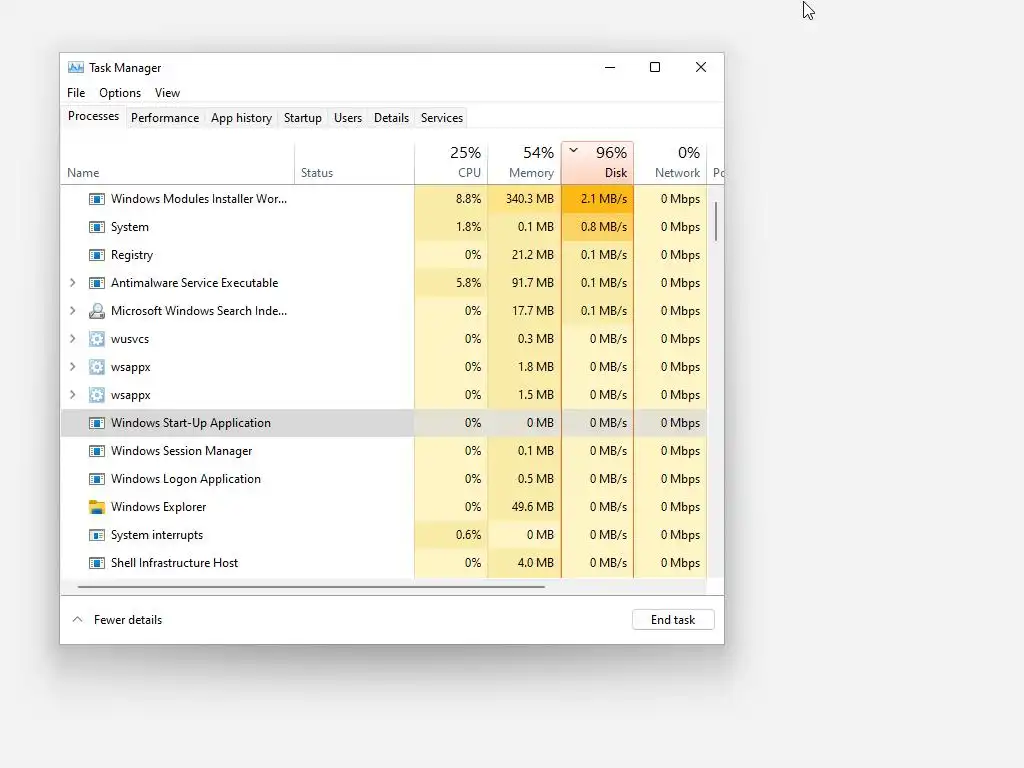
Task: Click the Windows Explorer folder icon
Action: tap(97, 507)
